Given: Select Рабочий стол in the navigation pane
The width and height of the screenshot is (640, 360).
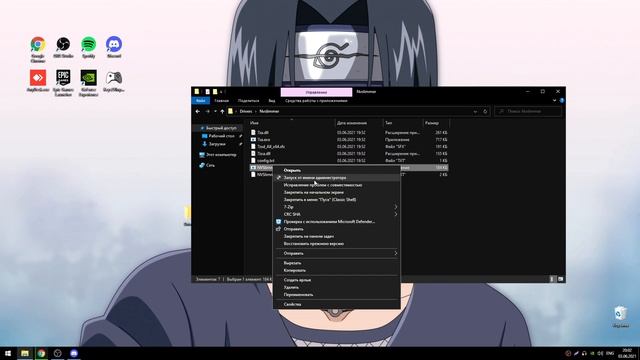Looking at the screenshot, I should pyautogui.click(x=221, y=136).
